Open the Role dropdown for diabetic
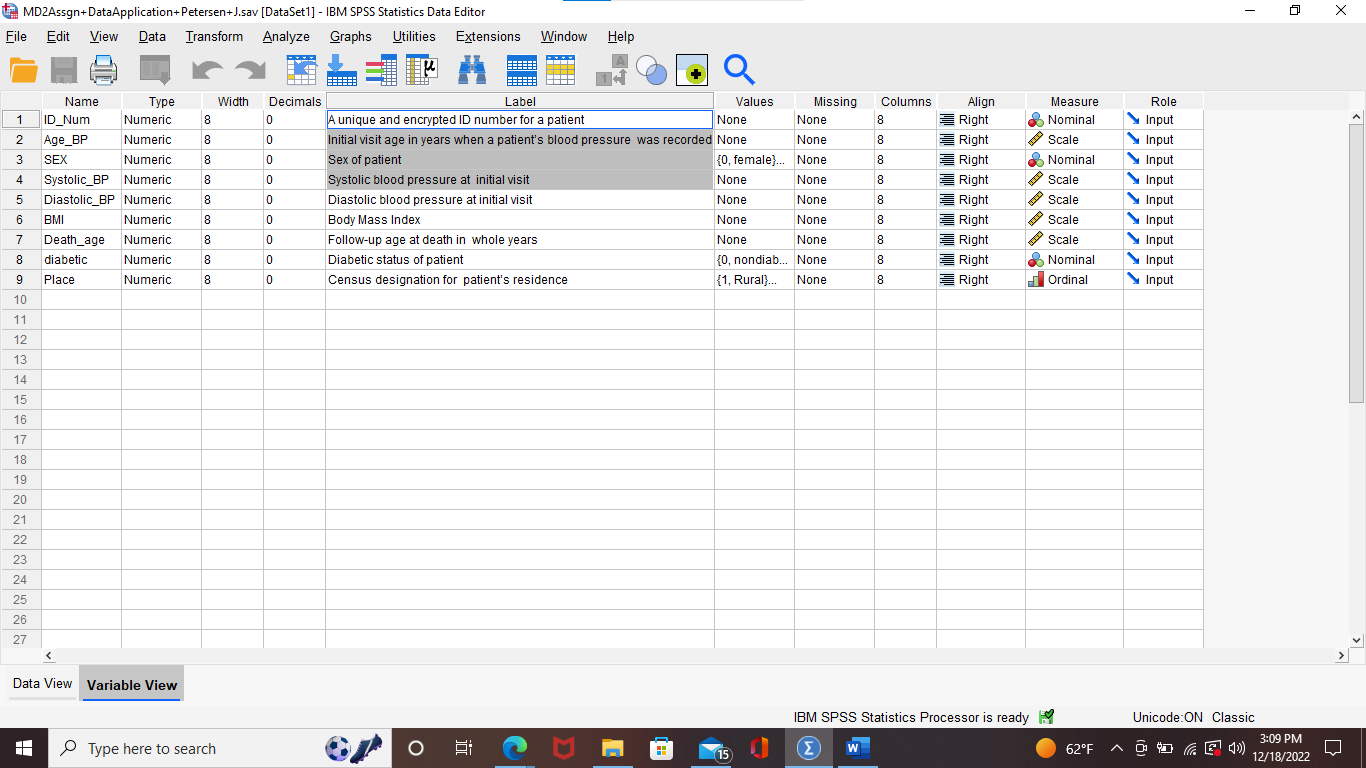 1162,259
